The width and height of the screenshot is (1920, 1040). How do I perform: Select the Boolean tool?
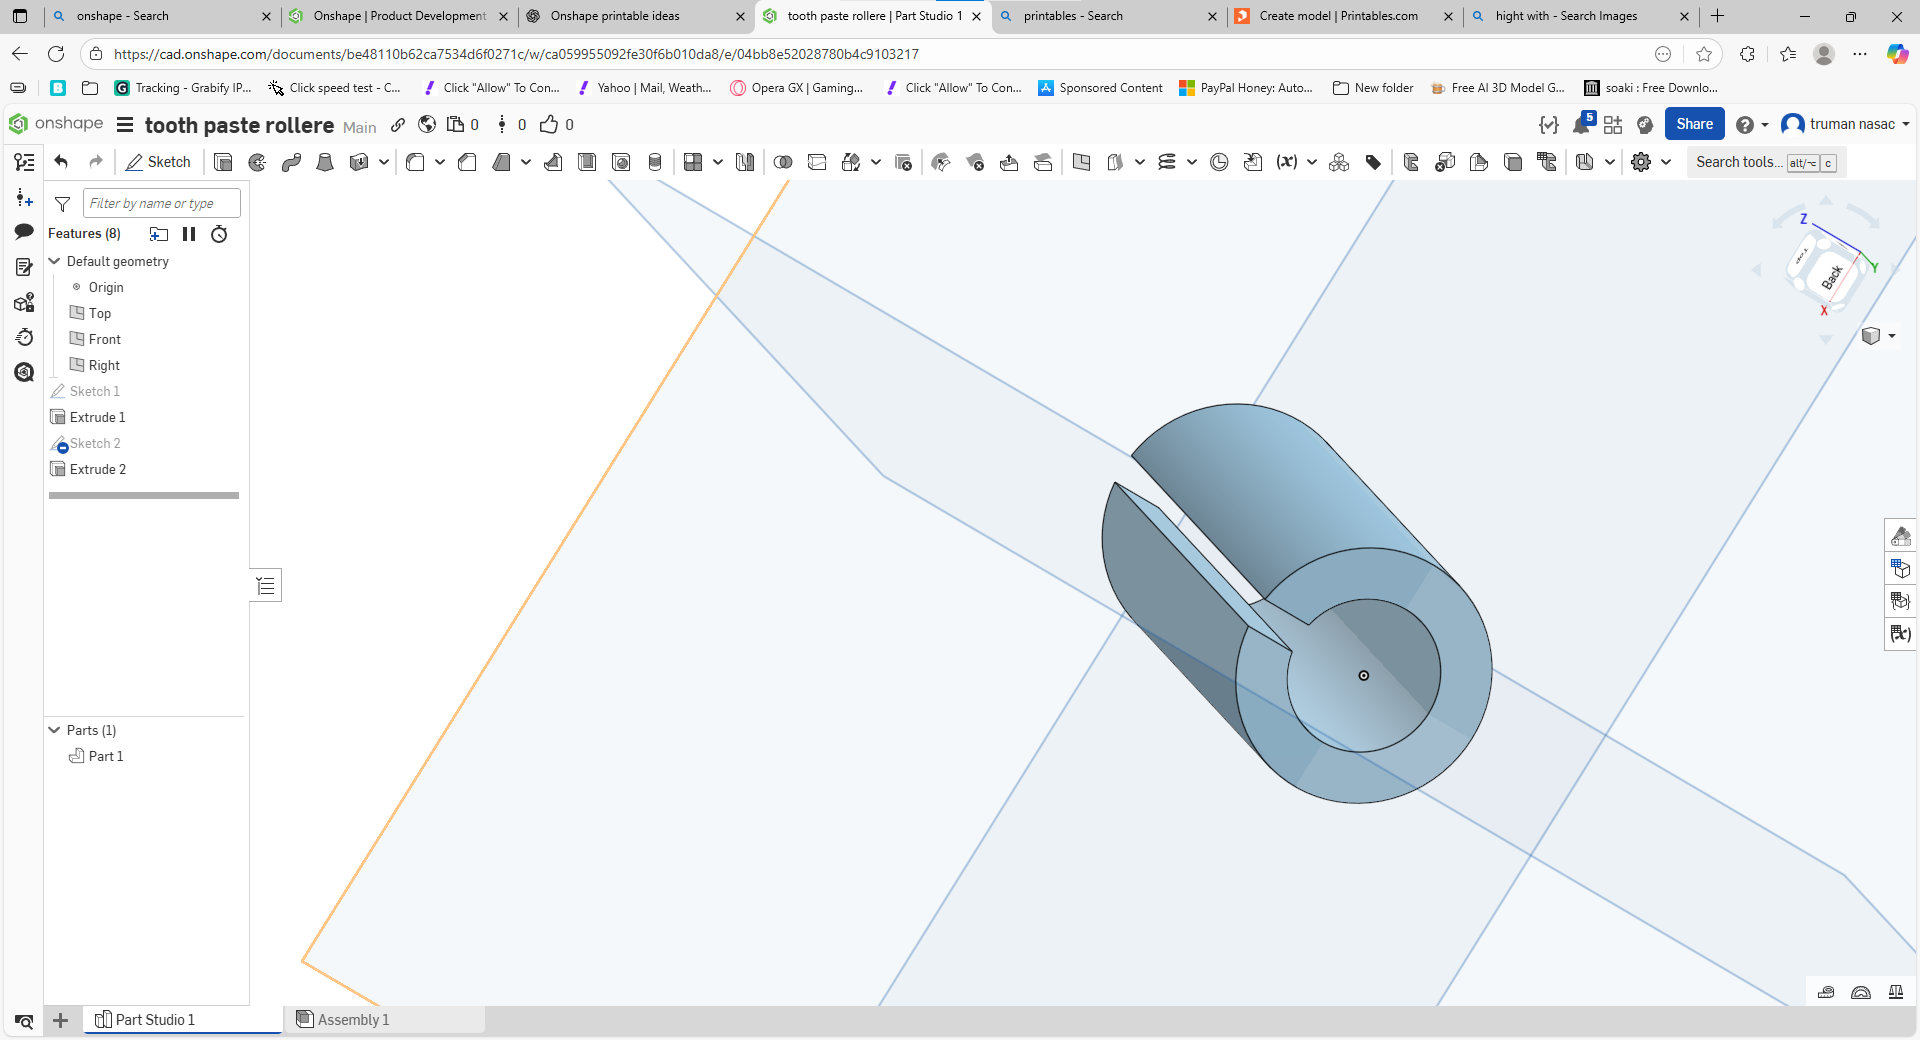[783, 162]
